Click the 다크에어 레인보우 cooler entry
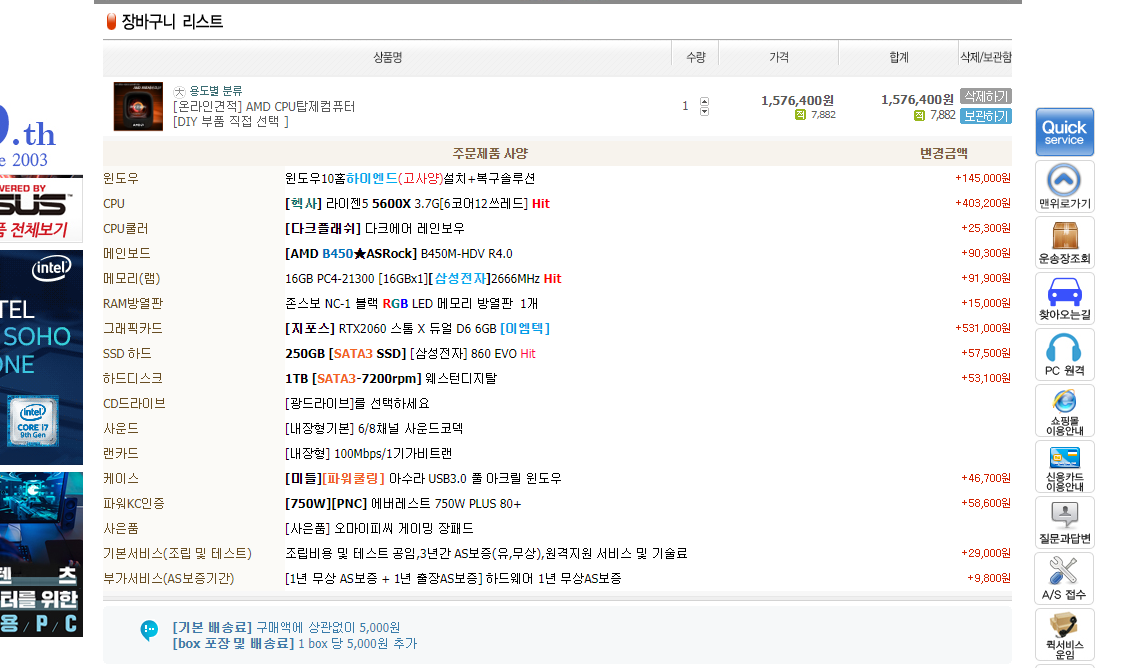Screen dimensions: 1148x668 point(375,229)
